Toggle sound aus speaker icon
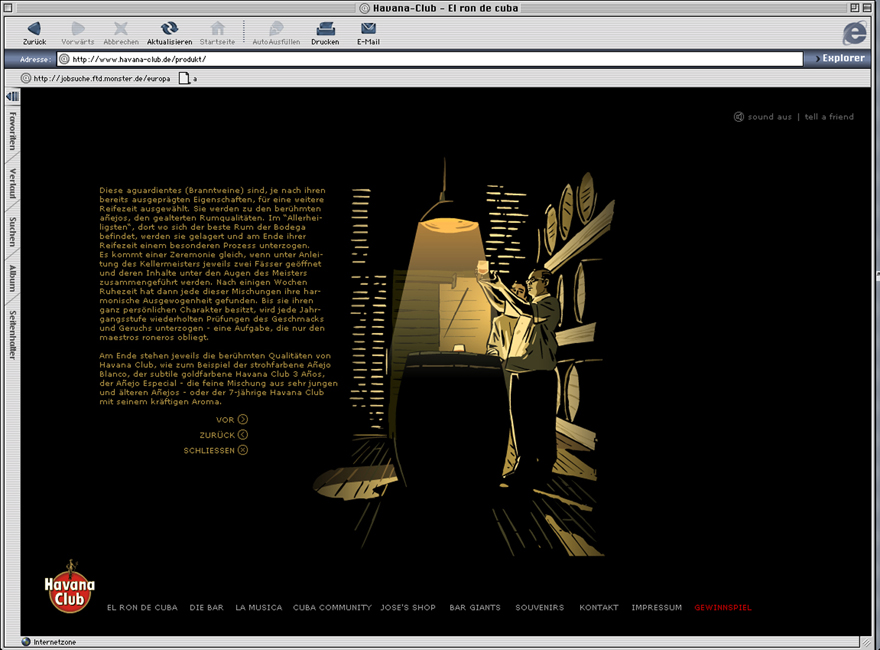 coord(739,117)
